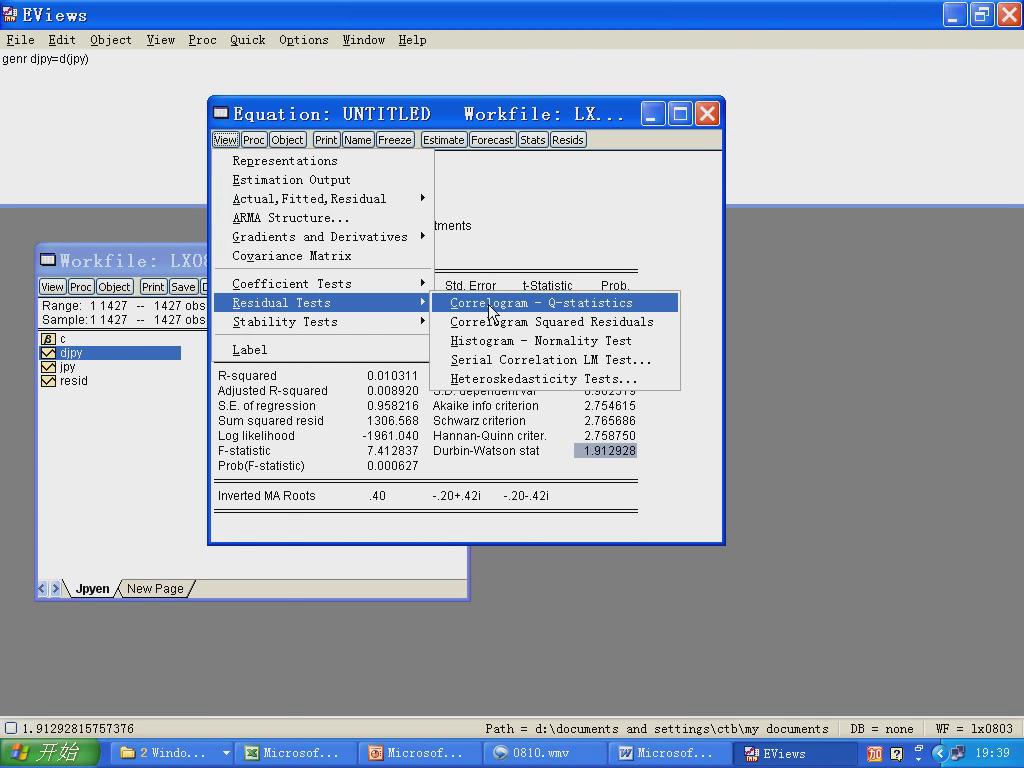This screenshot has width=1024, height=768.
Task: Choose Correlogram Squared Residuals
Action: 554,321
